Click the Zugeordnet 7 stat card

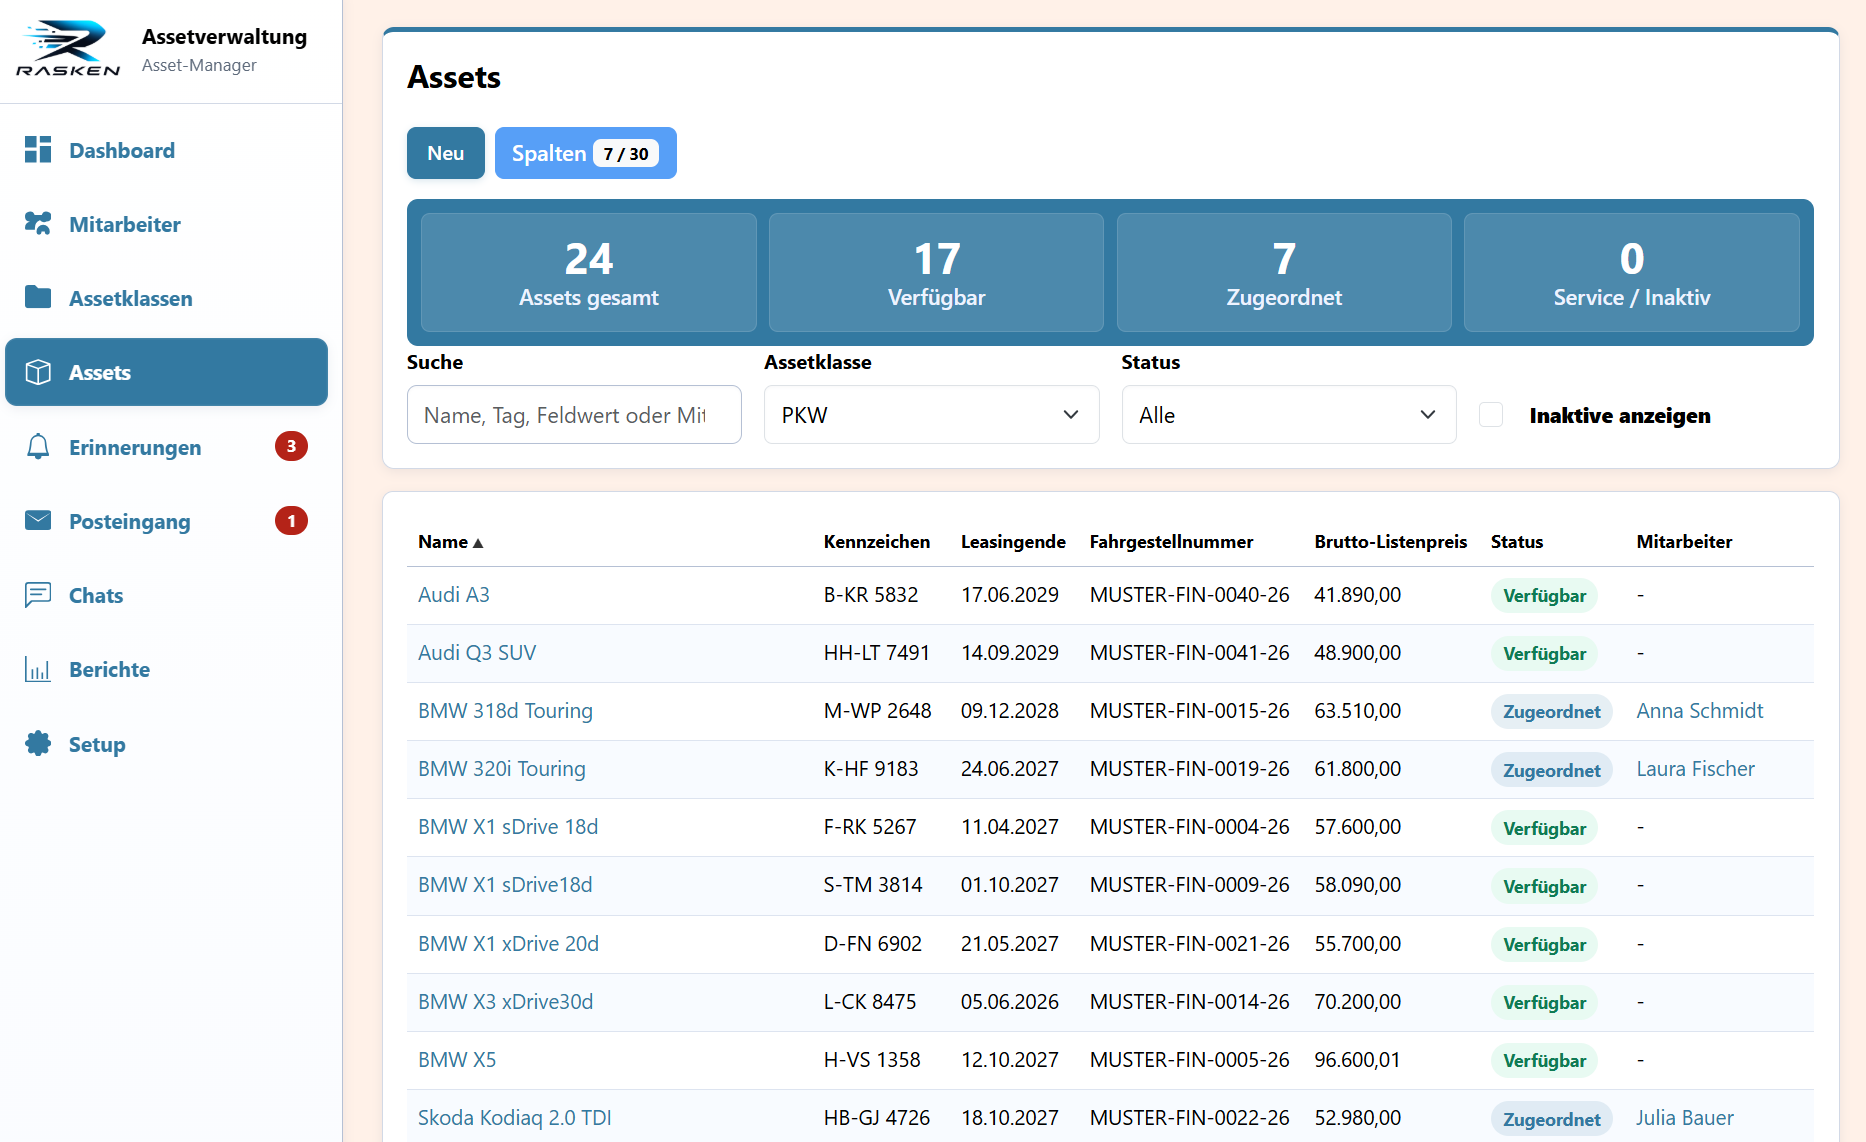tap(1284, 272)
